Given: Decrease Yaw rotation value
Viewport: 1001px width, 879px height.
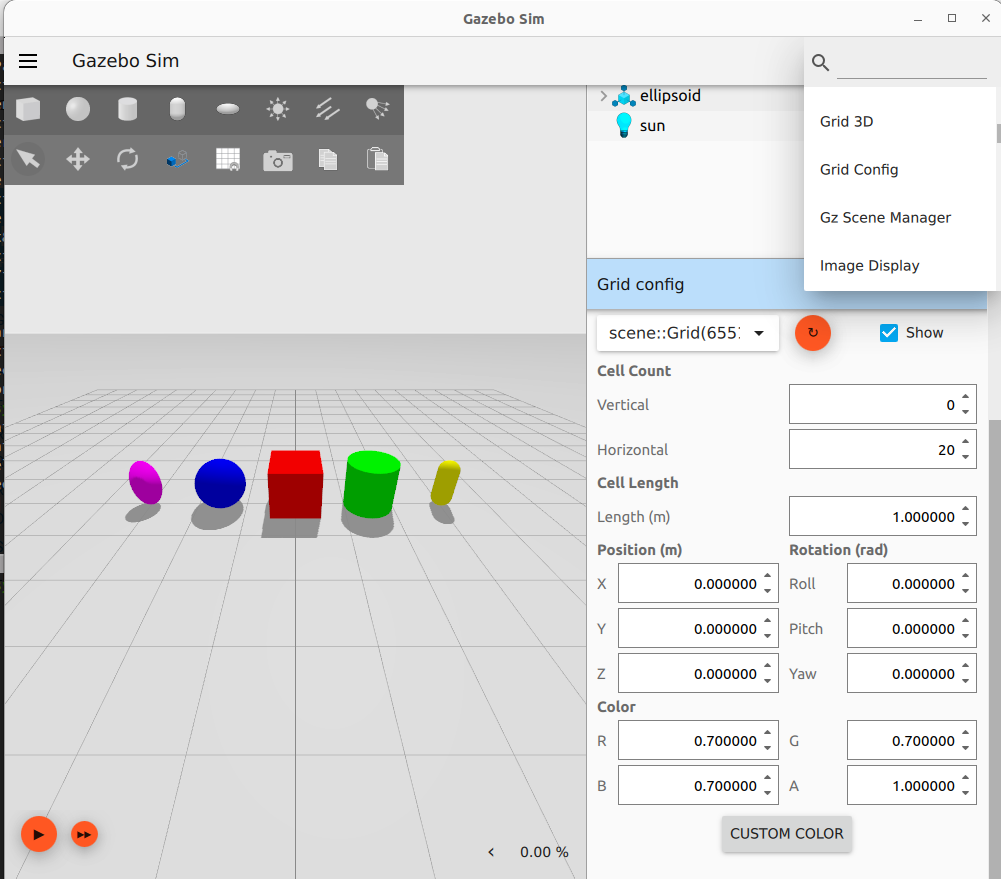Looking at the screenshot, I should click(965, 681).
